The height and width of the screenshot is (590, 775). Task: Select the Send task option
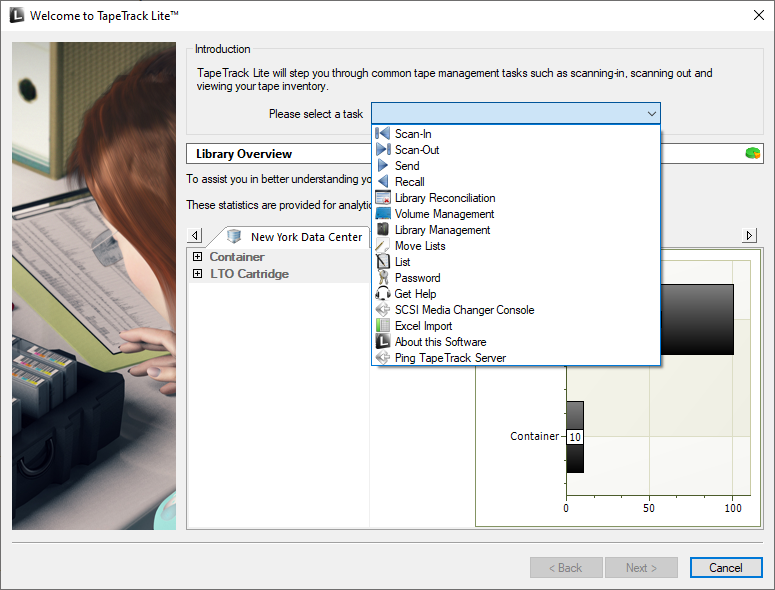coord(516,166)
